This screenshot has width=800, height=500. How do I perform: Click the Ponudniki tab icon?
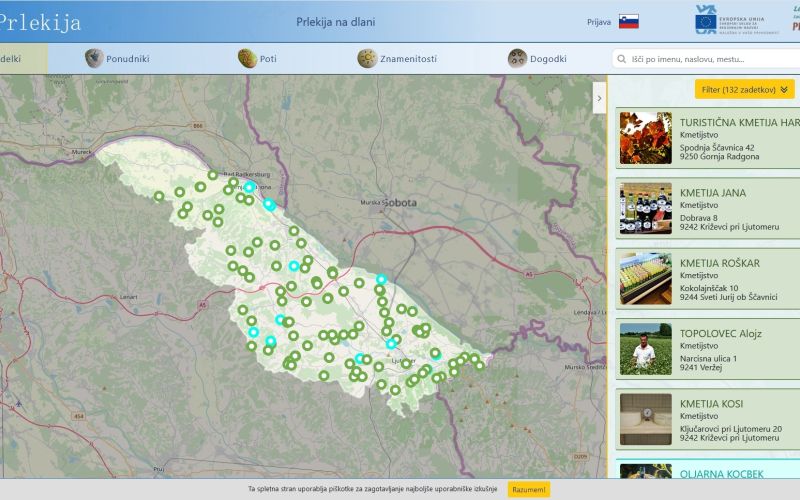pyautogui.click(x=94, y=58)
